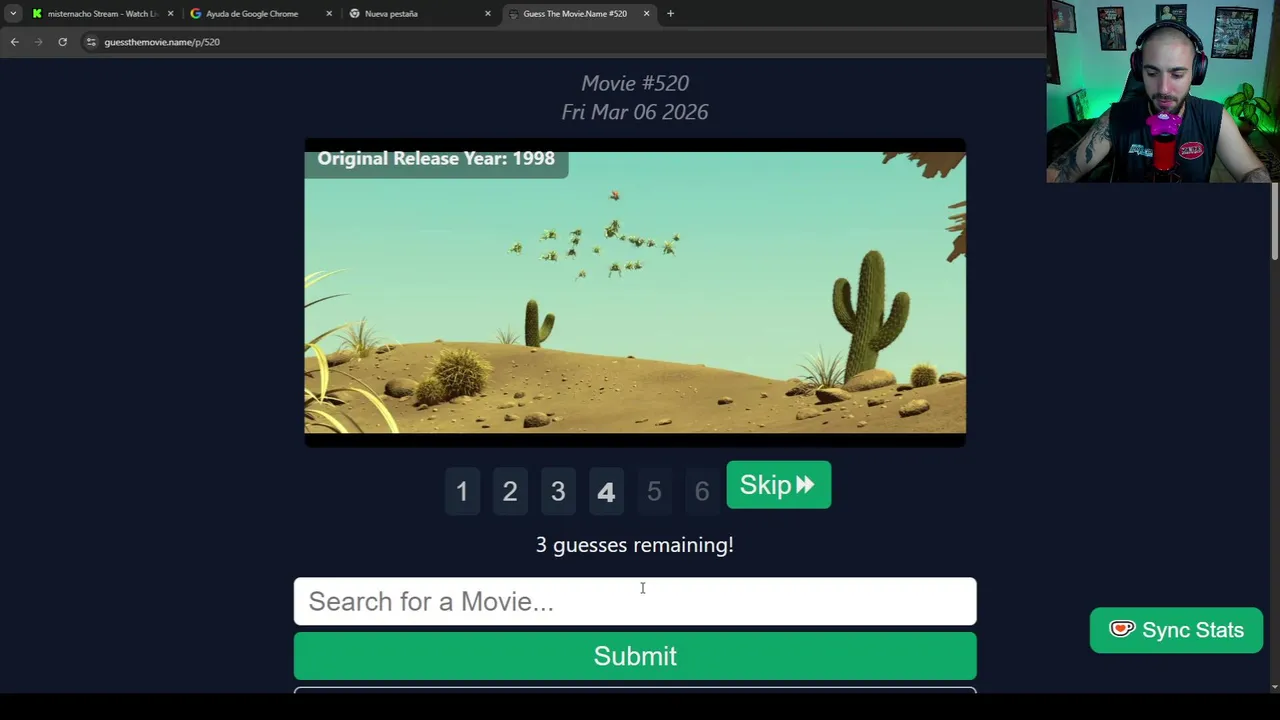Open a new browser tab
1280x720 pixels.
(x=670, y=13)
